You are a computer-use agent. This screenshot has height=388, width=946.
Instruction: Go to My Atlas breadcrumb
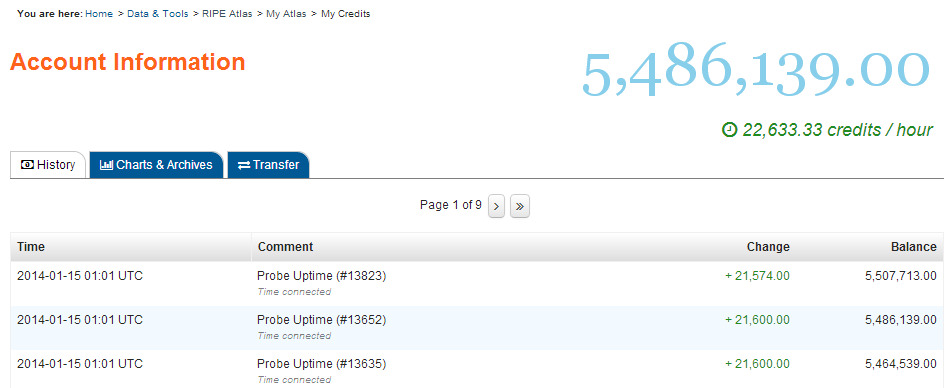click(x=287, y=13)
